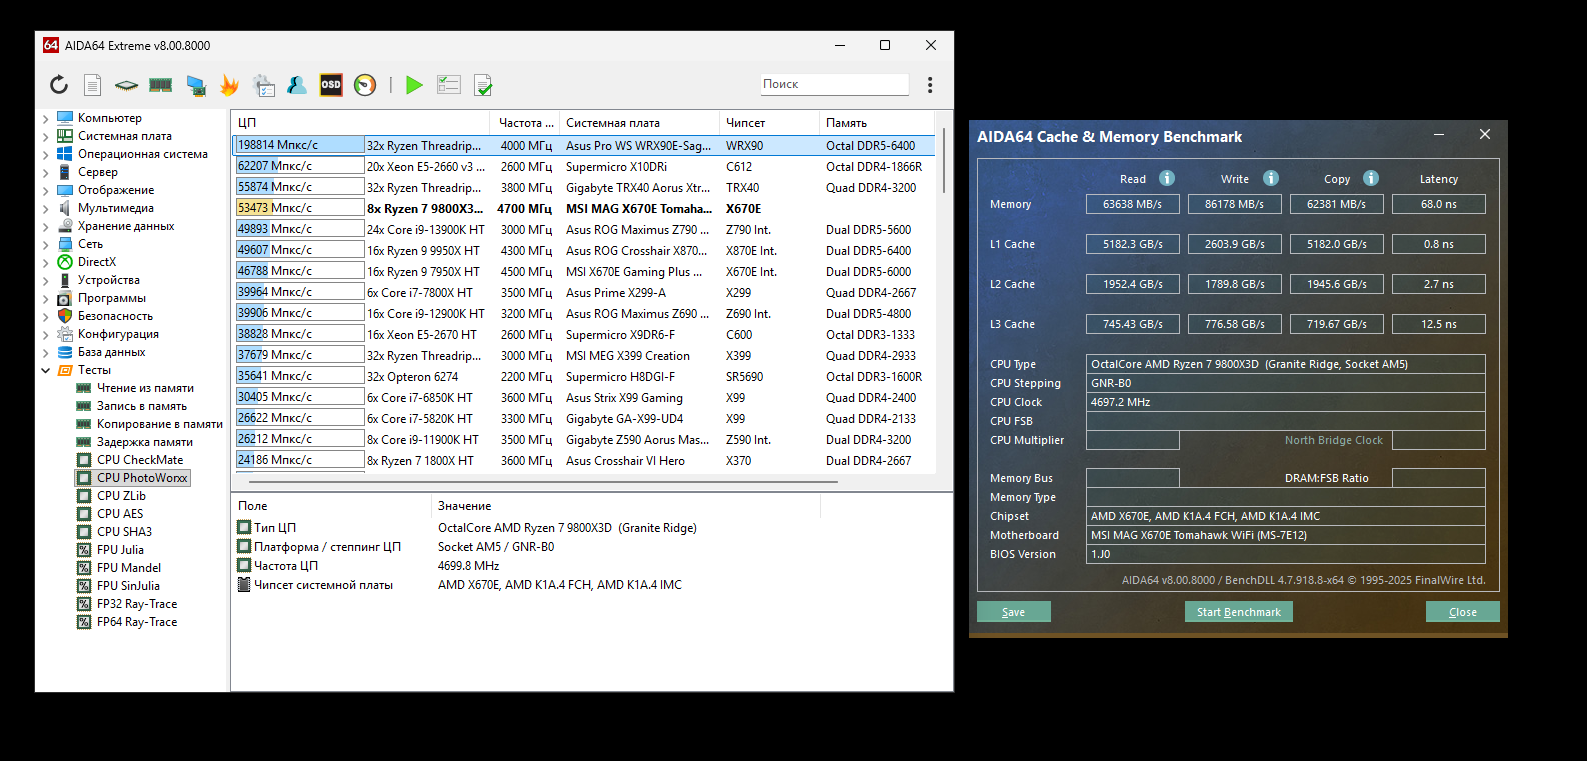Expand the Компьютер tree node
The width and height of the screenshot is (1587, 761).
[x=45, y=118]
